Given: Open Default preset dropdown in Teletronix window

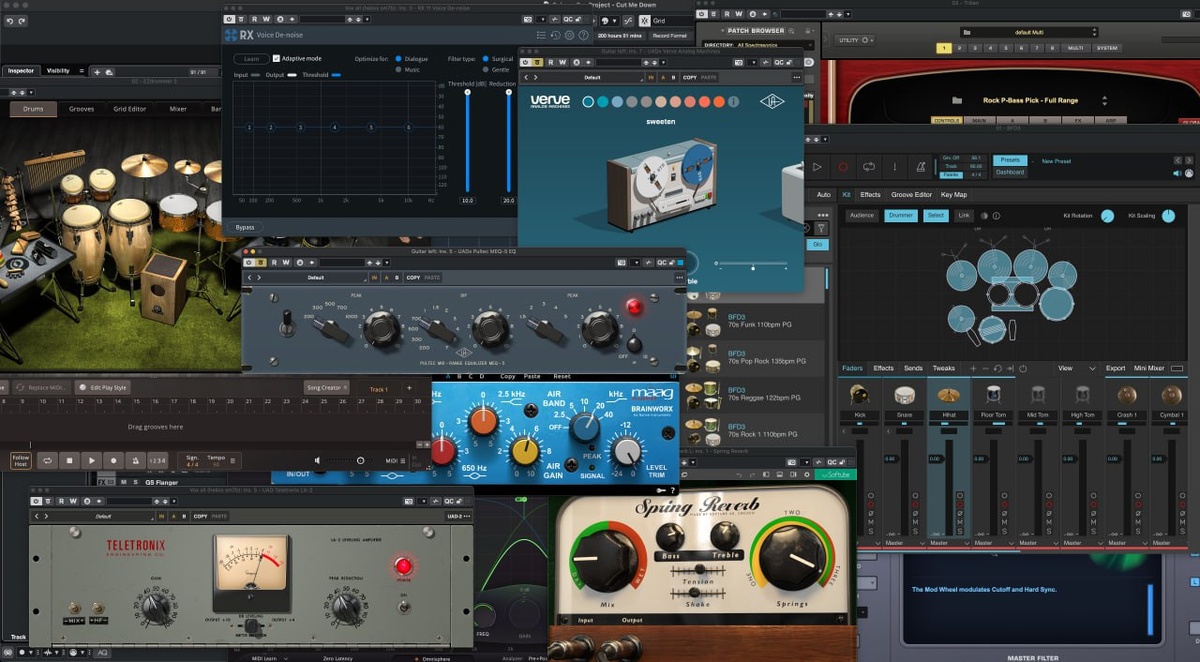Looking at the screenshot, I should tap(103, 516).
